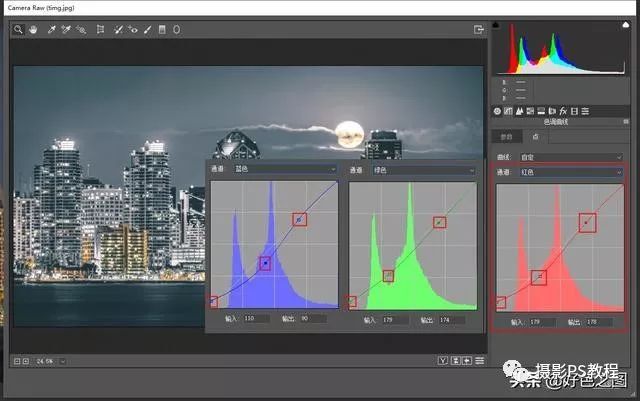Activate the Red Eye Removal tool
Viewport: 640px width, 401px height.
click(133, 30)
